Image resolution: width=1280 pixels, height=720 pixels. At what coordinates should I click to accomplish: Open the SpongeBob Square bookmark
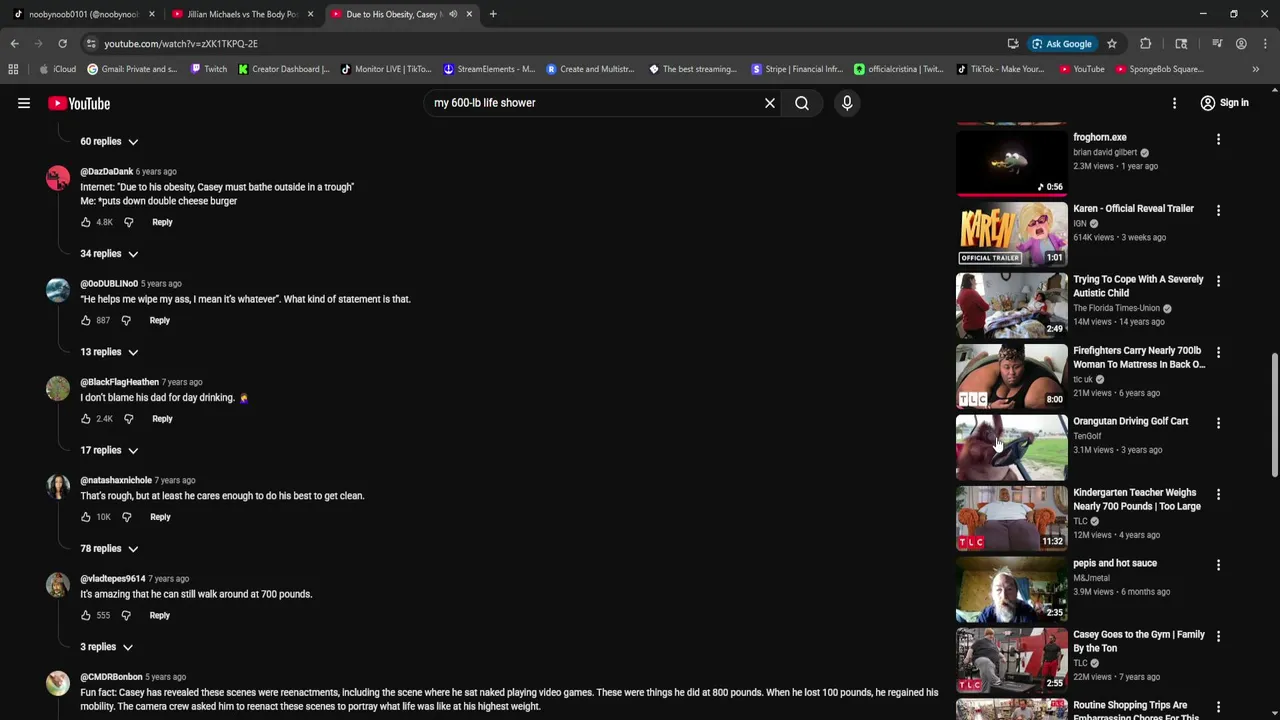click(x=1159, y=69)
